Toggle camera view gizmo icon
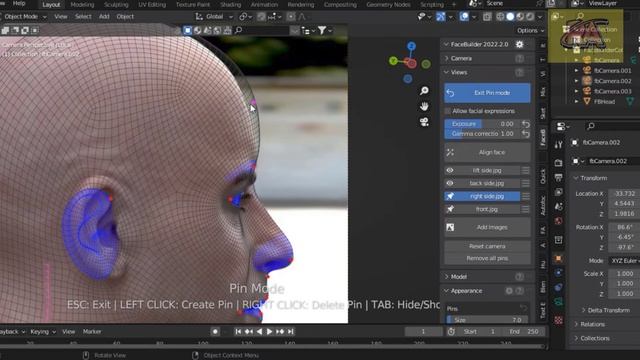The height and width of the screenshot is (360, 640). (424, 122)
